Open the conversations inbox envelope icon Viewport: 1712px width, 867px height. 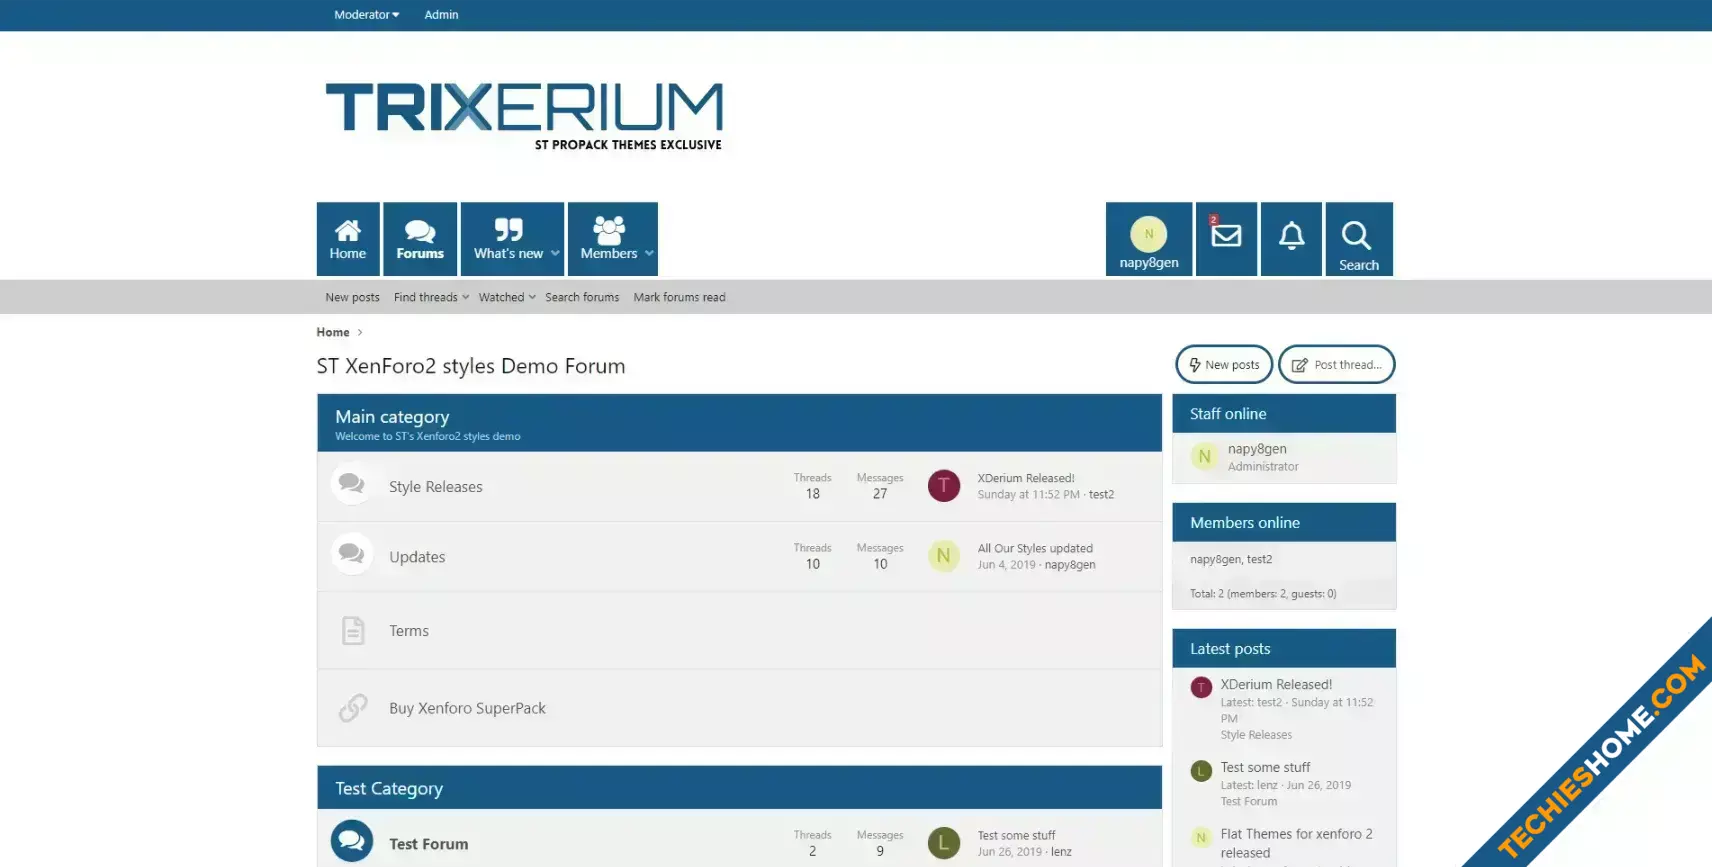[x=1226, y=236]
